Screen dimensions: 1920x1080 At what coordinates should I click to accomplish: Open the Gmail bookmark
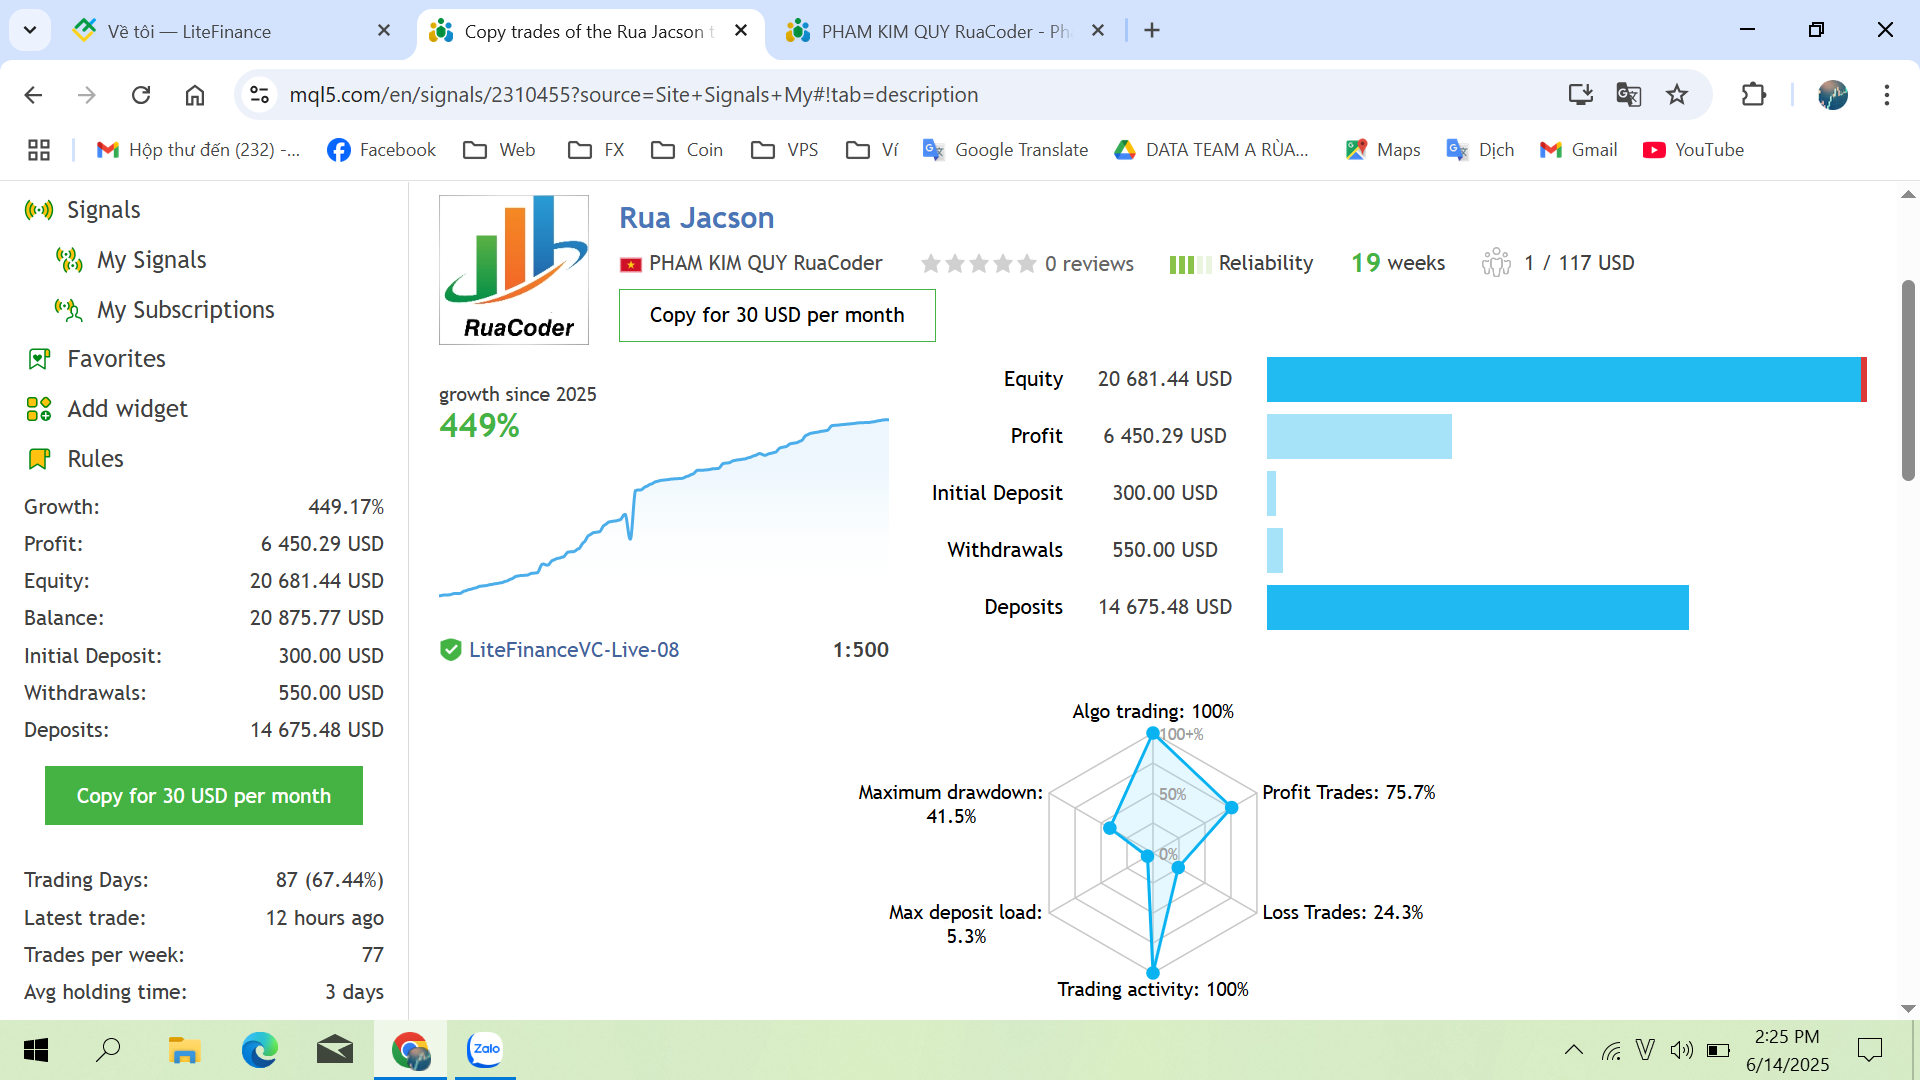pyautogui.click(x=1578, y=150)
